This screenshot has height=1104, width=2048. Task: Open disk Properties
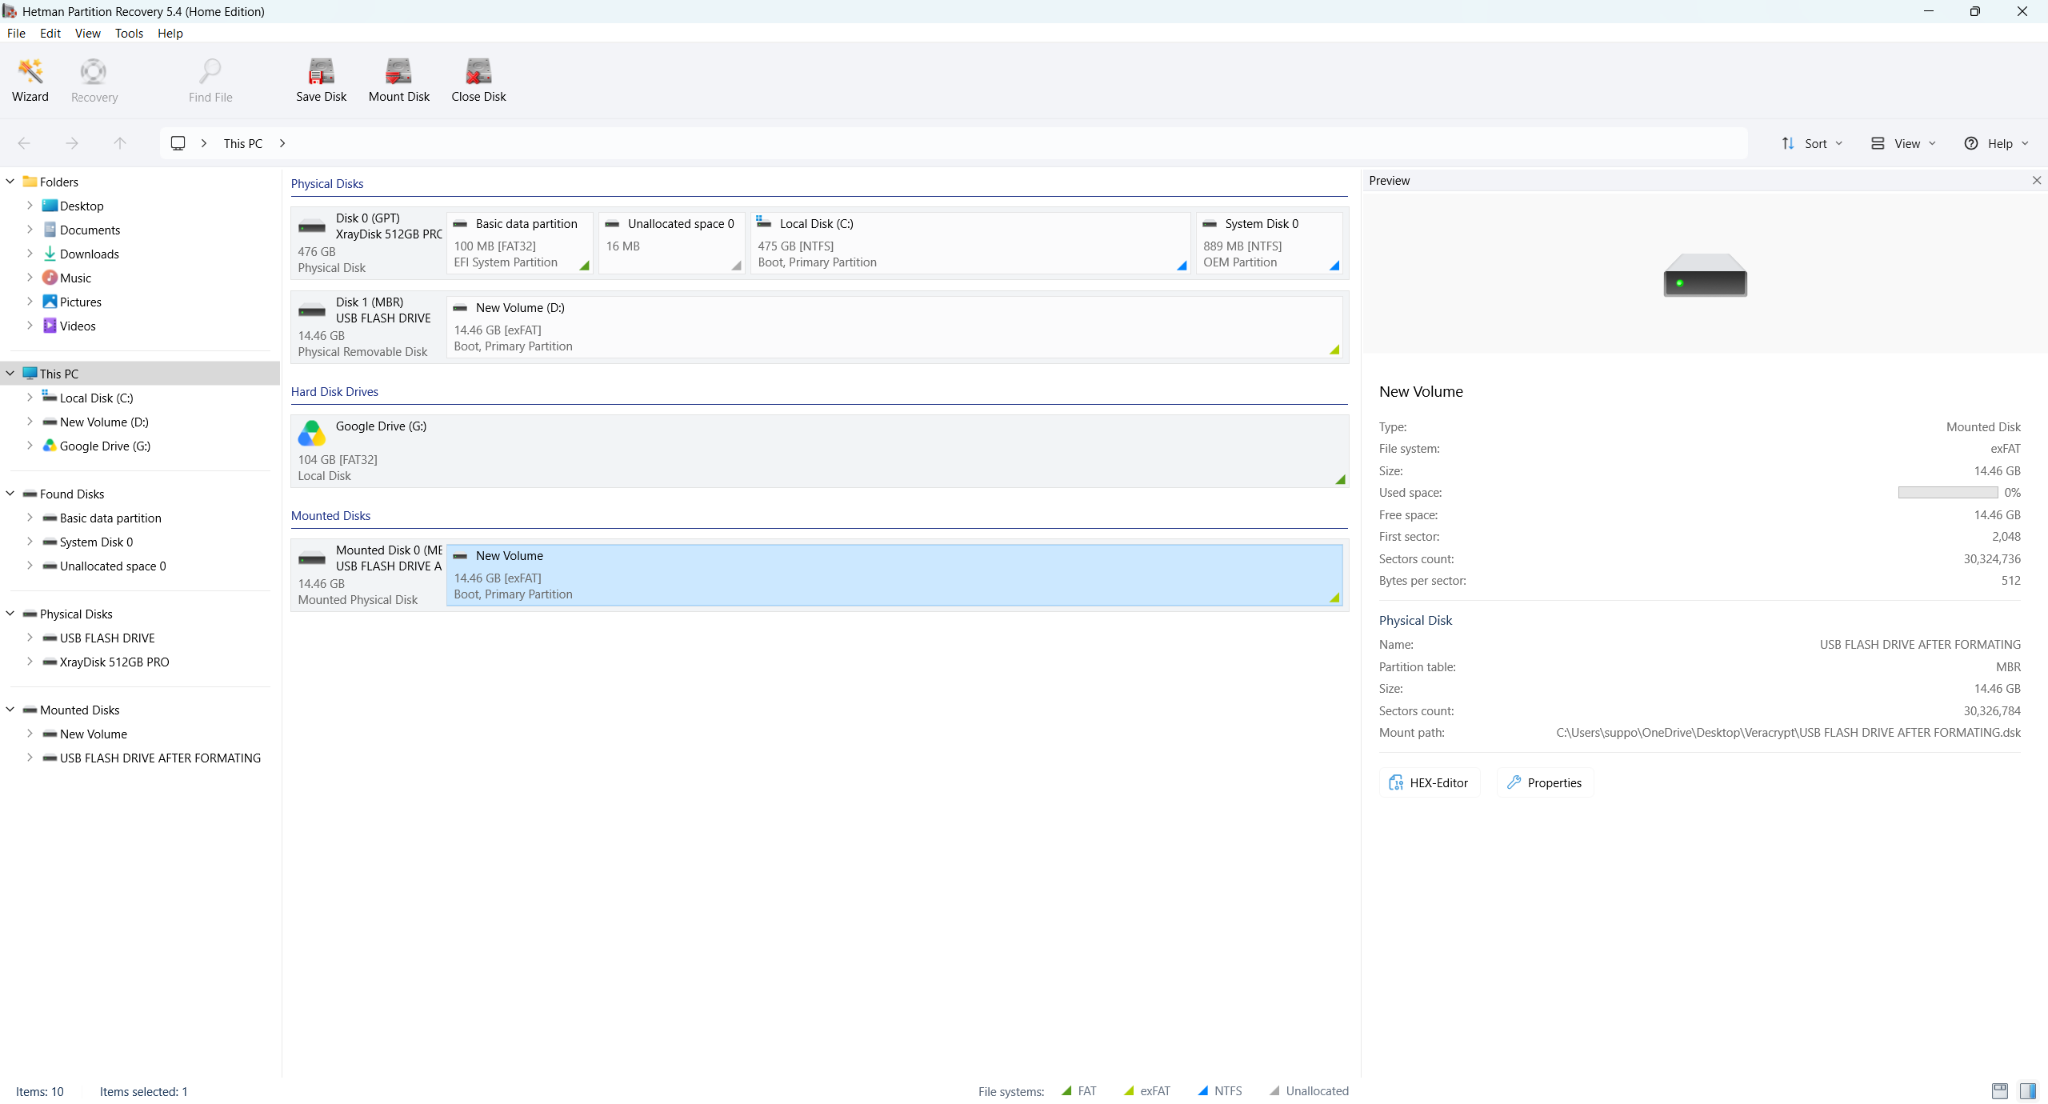pyautogui.click(x=1544, y=783)
